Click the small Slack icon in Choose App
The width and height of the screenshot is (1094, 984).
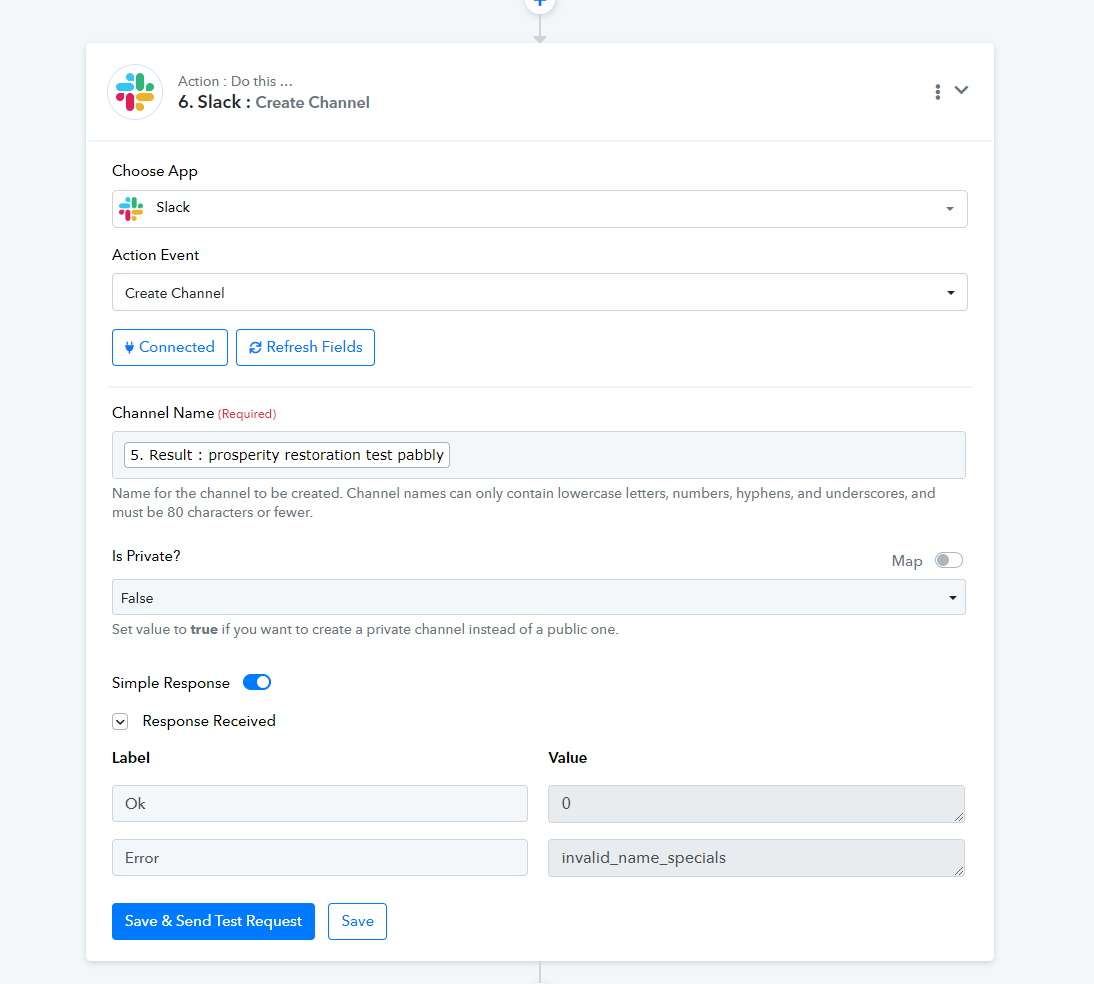[131, 208]
